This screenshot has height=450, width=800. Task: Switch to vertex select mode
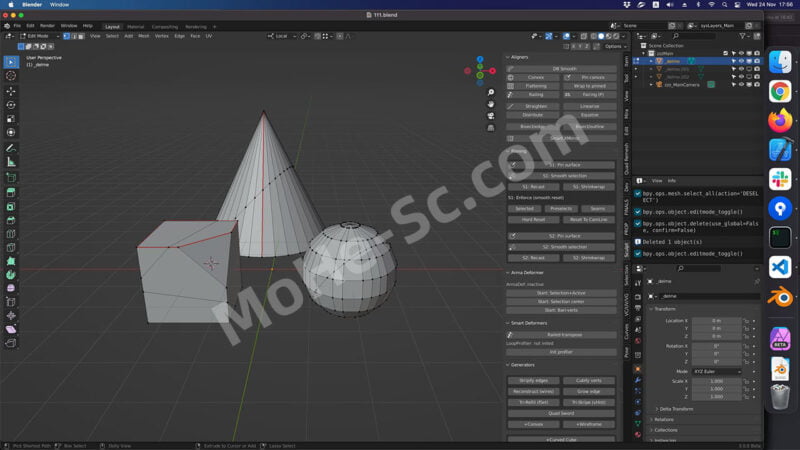click(x=66, y=36)
